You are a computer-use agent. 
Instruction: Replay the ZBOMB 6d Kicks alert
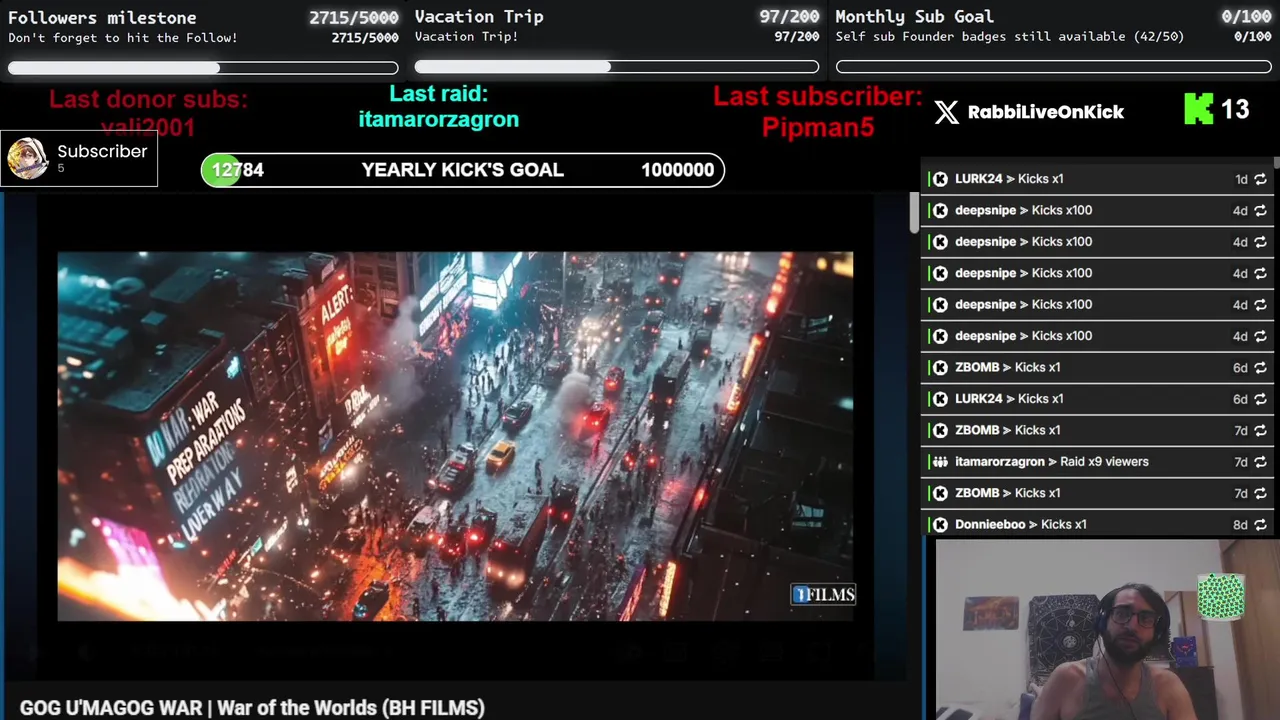pyautogui.click(x=1260, y=367)
